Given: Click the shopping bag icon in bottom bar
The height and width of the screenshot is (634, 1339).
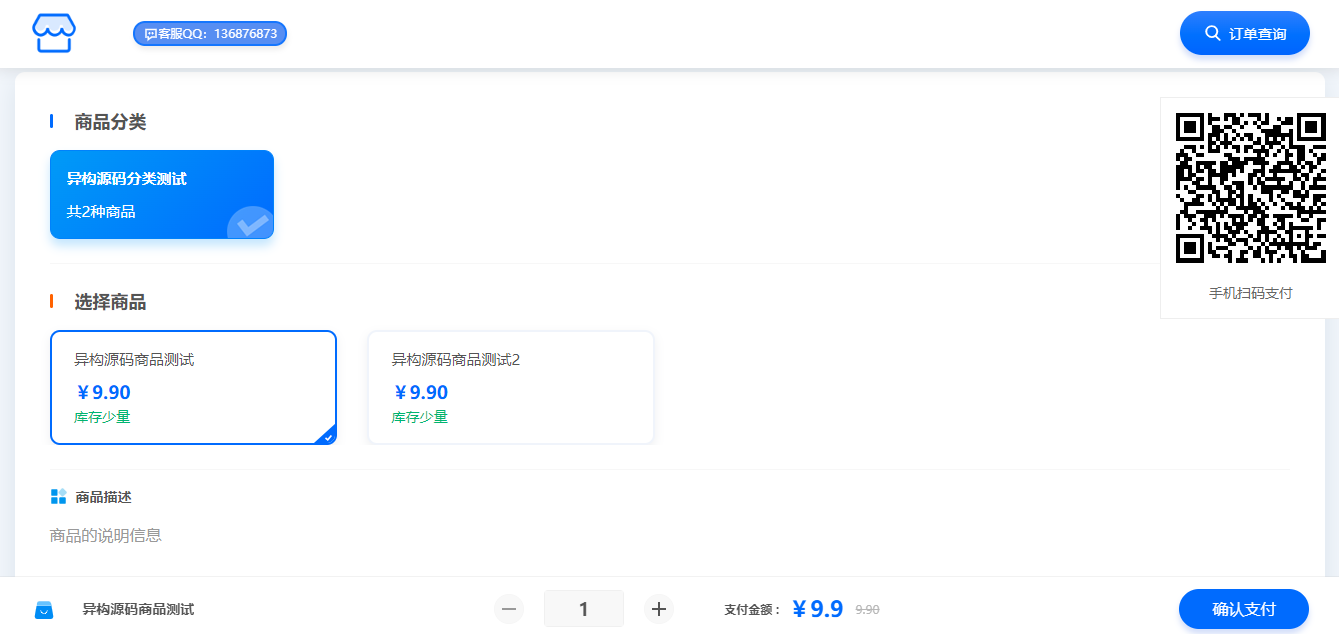Looking at the screenshot, I should point(44,610).
